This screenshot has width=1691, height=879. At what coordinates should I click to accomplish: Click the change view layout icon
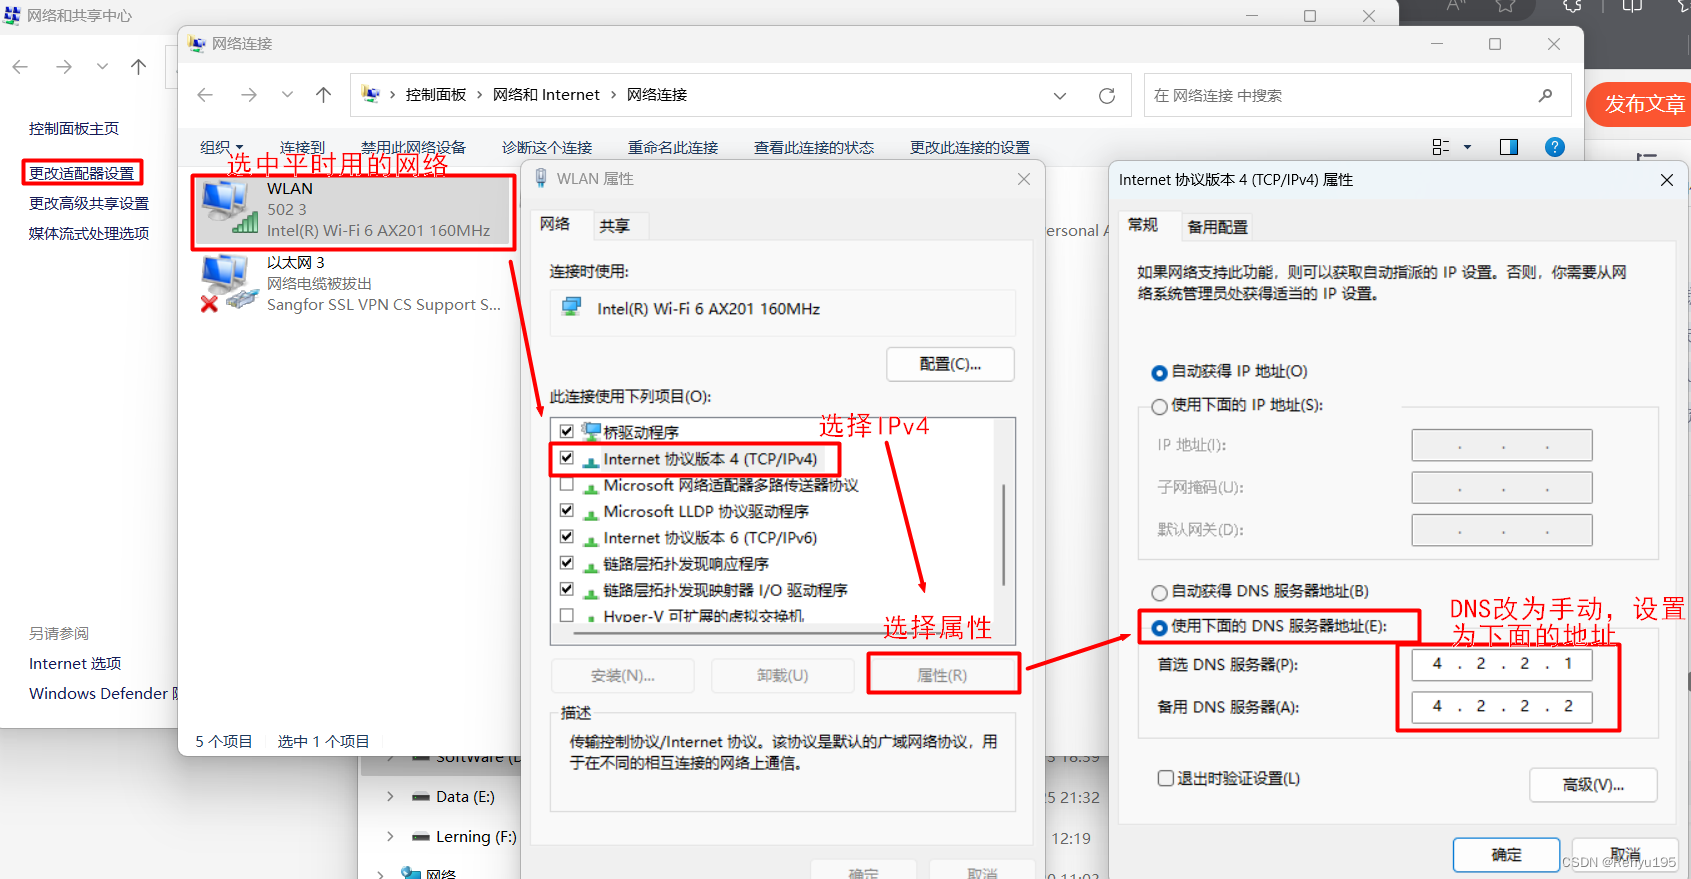(x=1441, y=147)
